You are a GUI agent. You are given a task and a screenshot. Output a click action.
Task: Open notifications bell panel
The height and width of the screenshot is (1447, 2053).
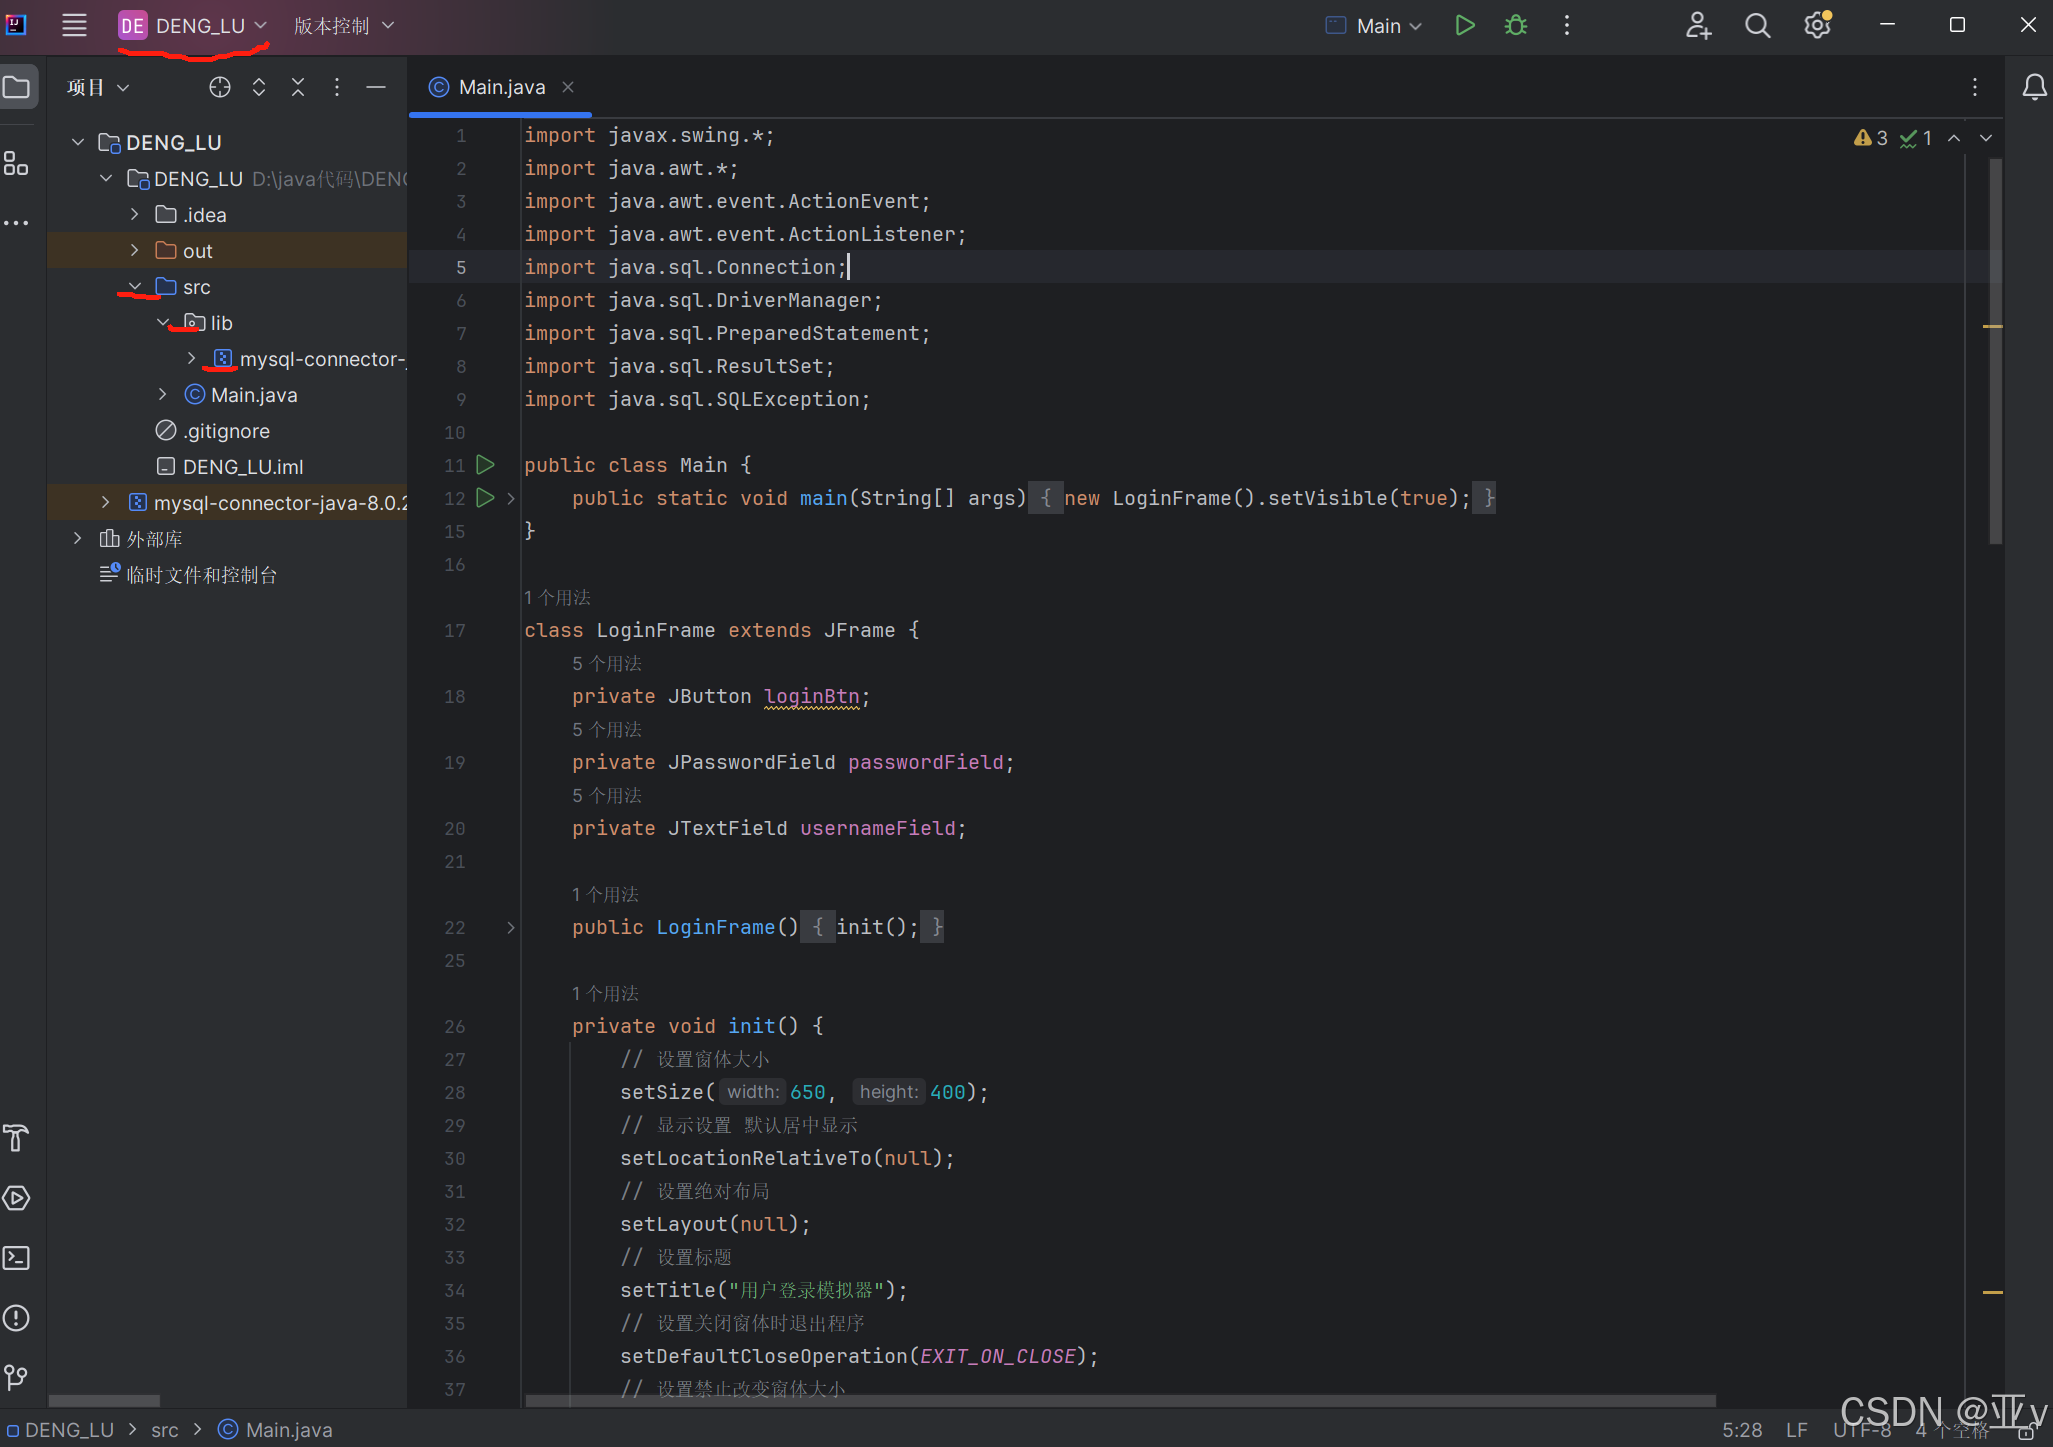coord(2034,88)
